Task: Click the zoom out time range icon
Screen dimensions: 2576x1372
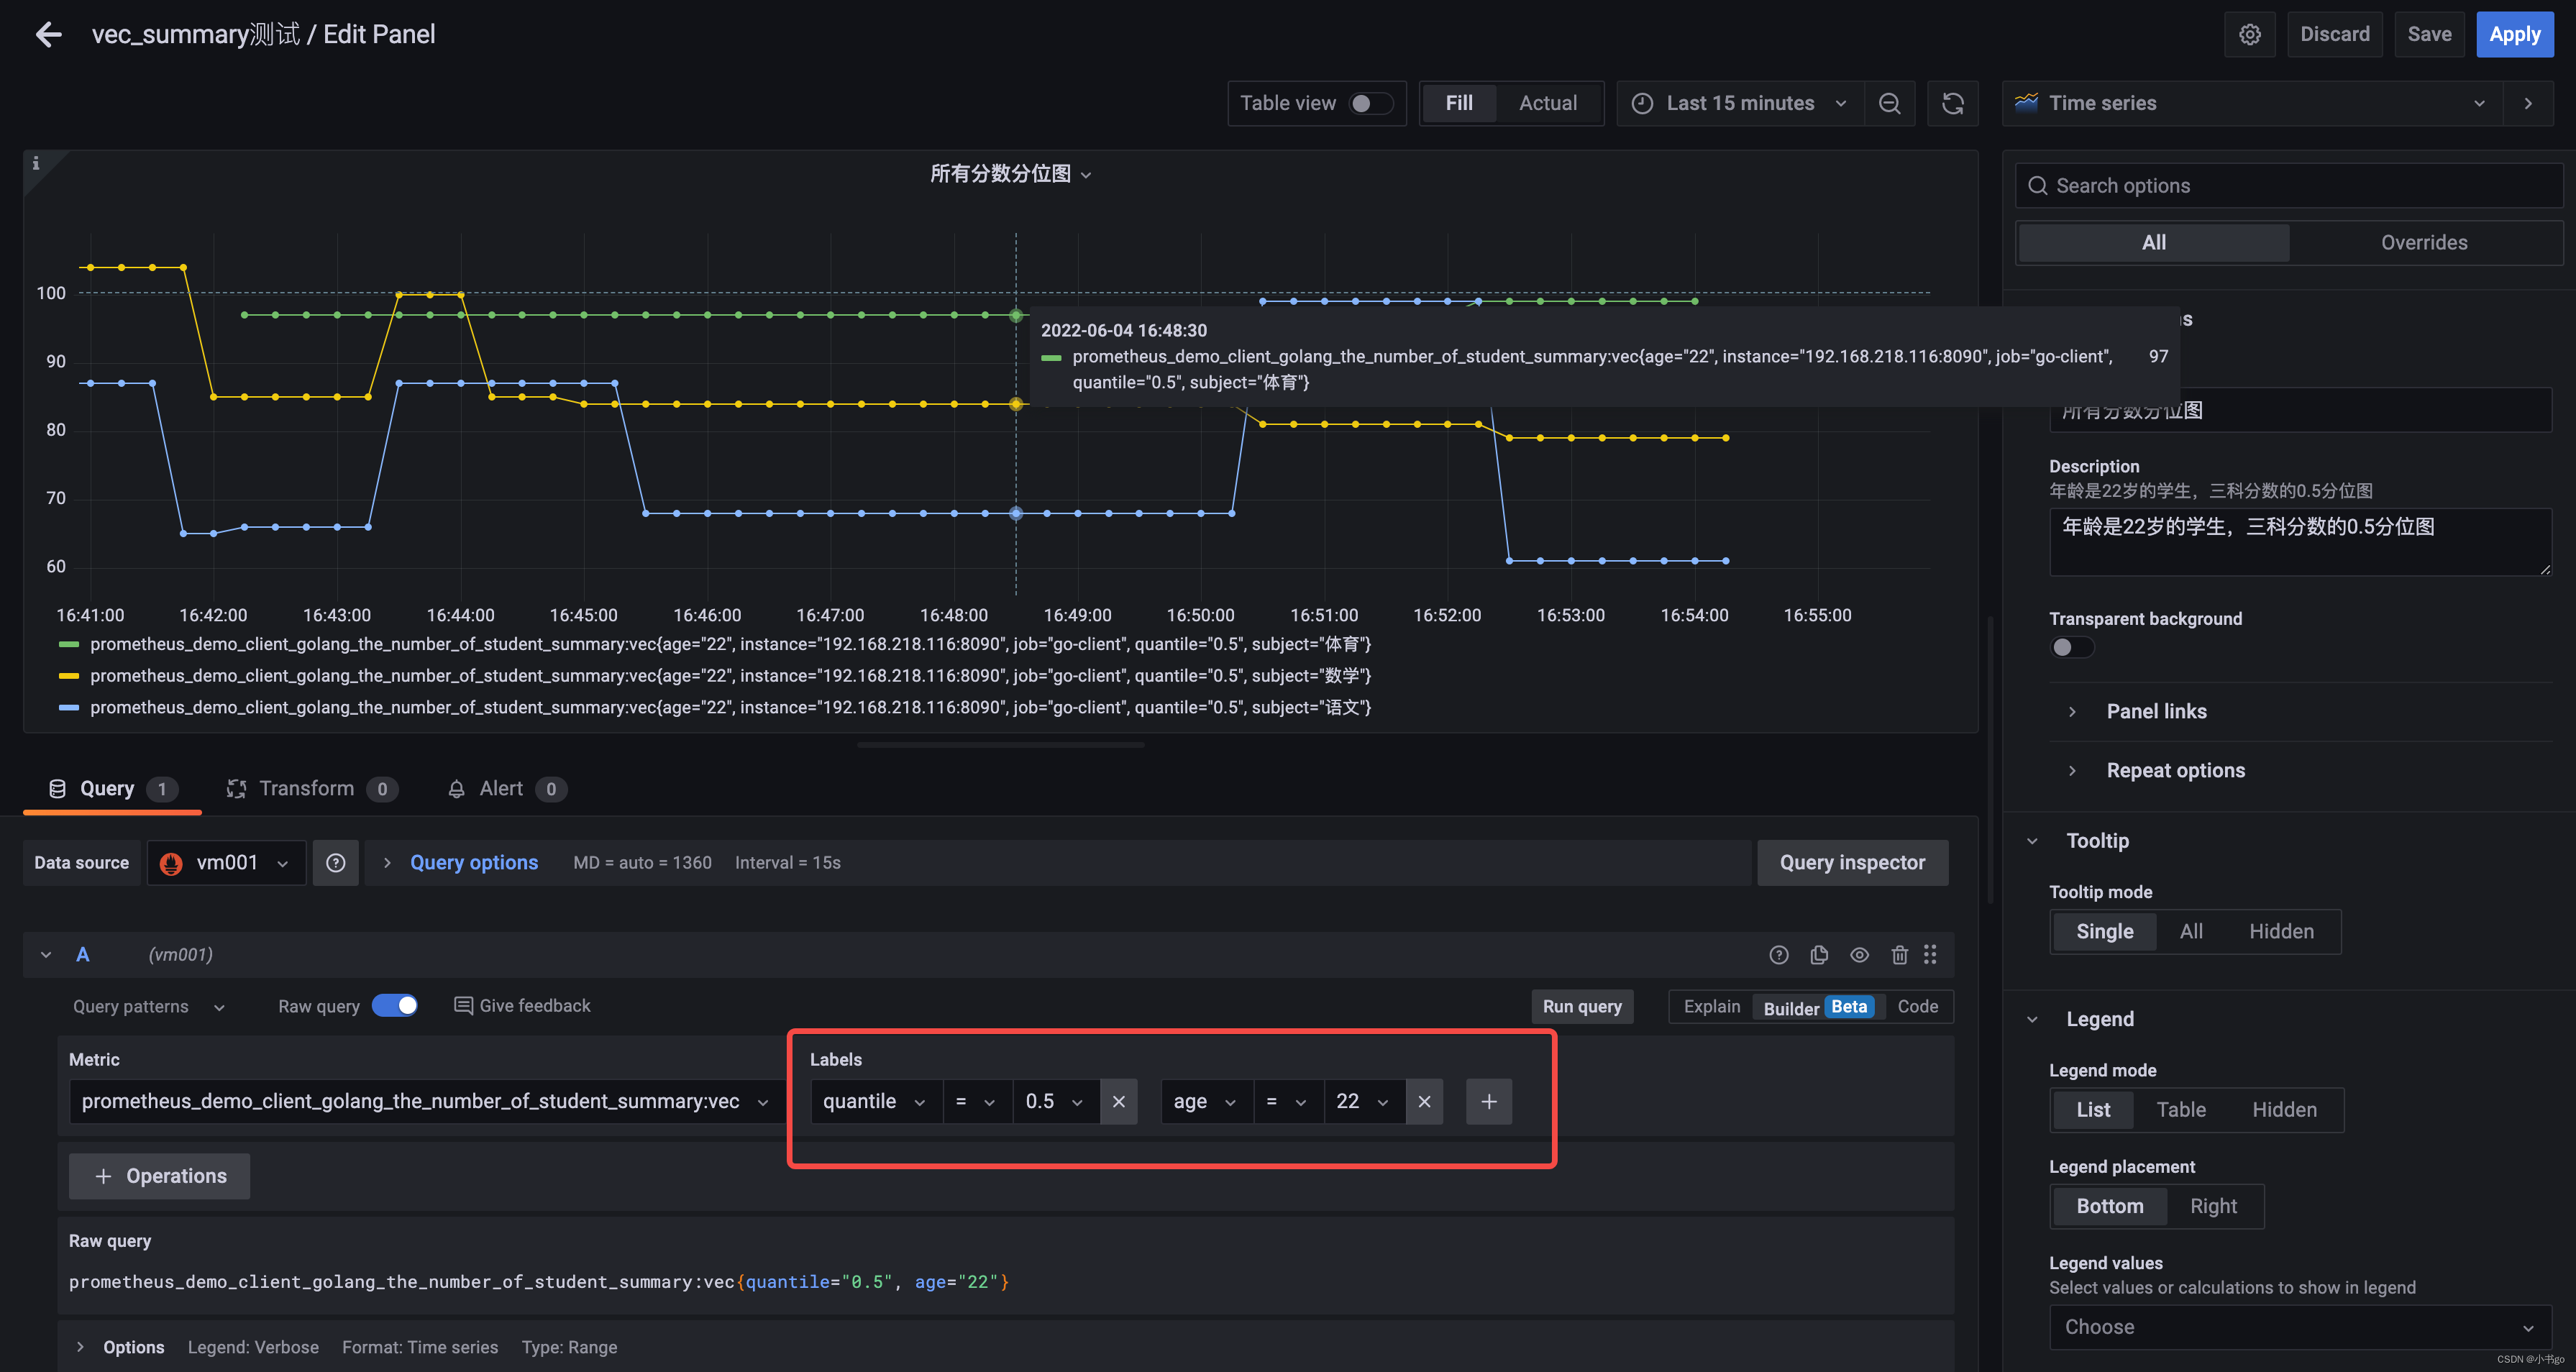Action: pyautogui.click(x=1889, y=104)
